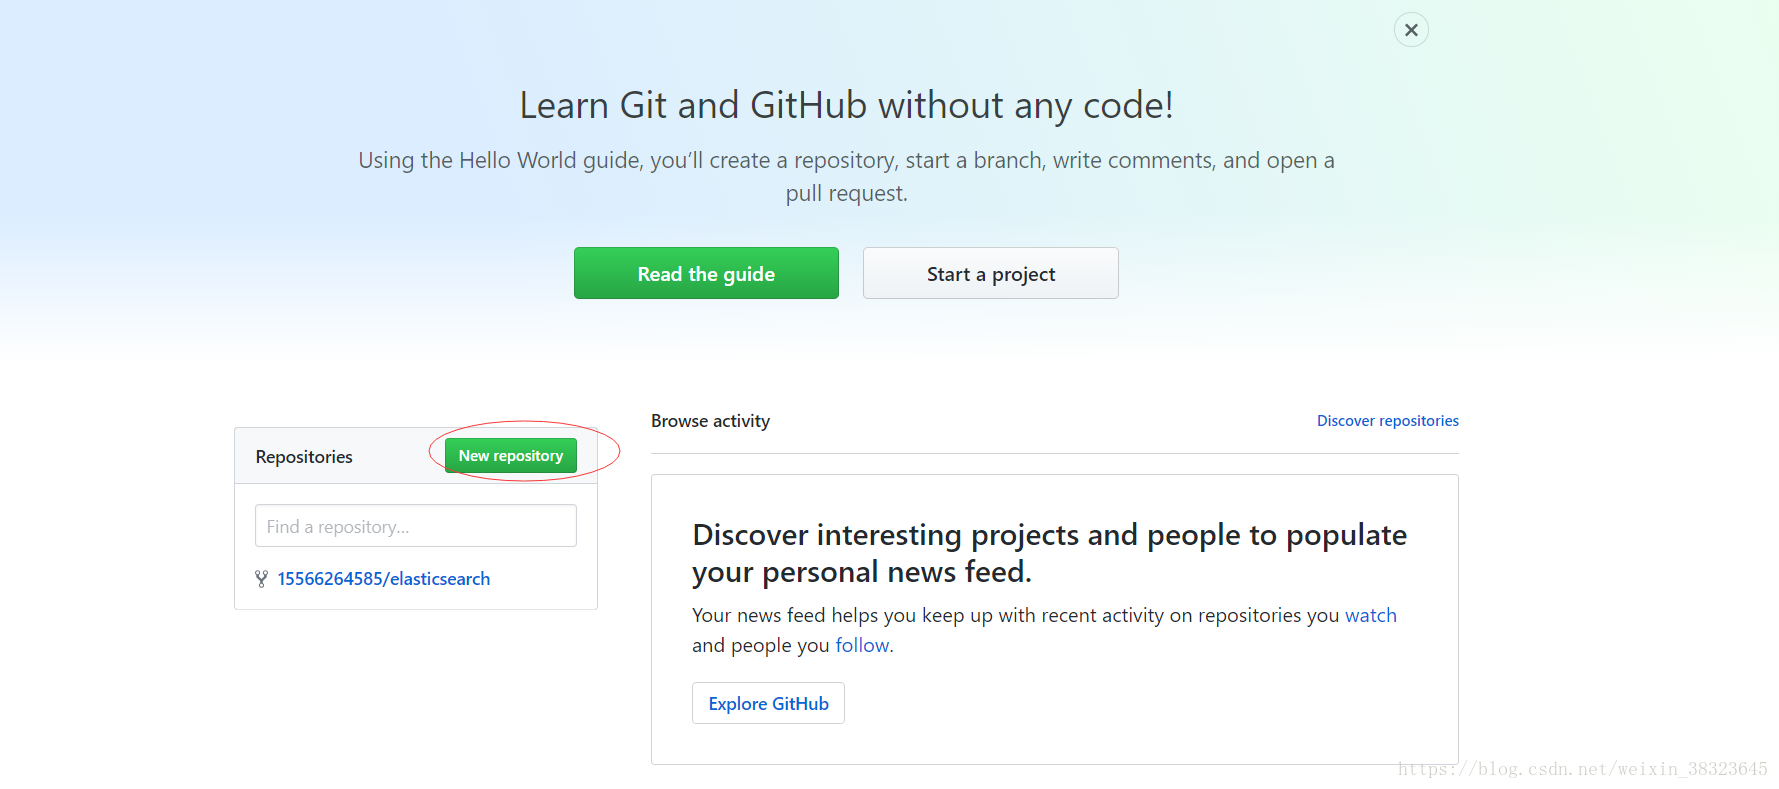Image resolution: width=1779 pixels, height=789 pixels.
Task: Click the Explore GitHub button
Action: pyautogui.click(x=768, y=703)
